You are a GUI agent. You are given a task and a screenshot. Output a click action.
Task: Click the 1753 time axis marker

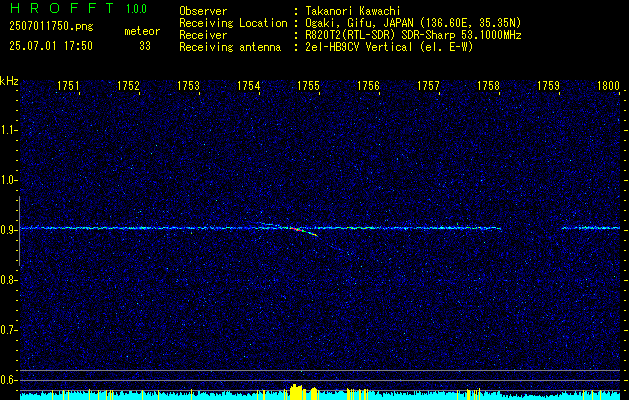click(x=189, y=86)
